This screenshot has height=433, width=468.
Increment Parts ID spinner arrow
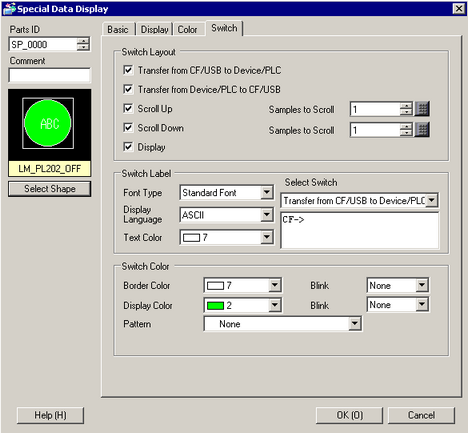[83, 41]
